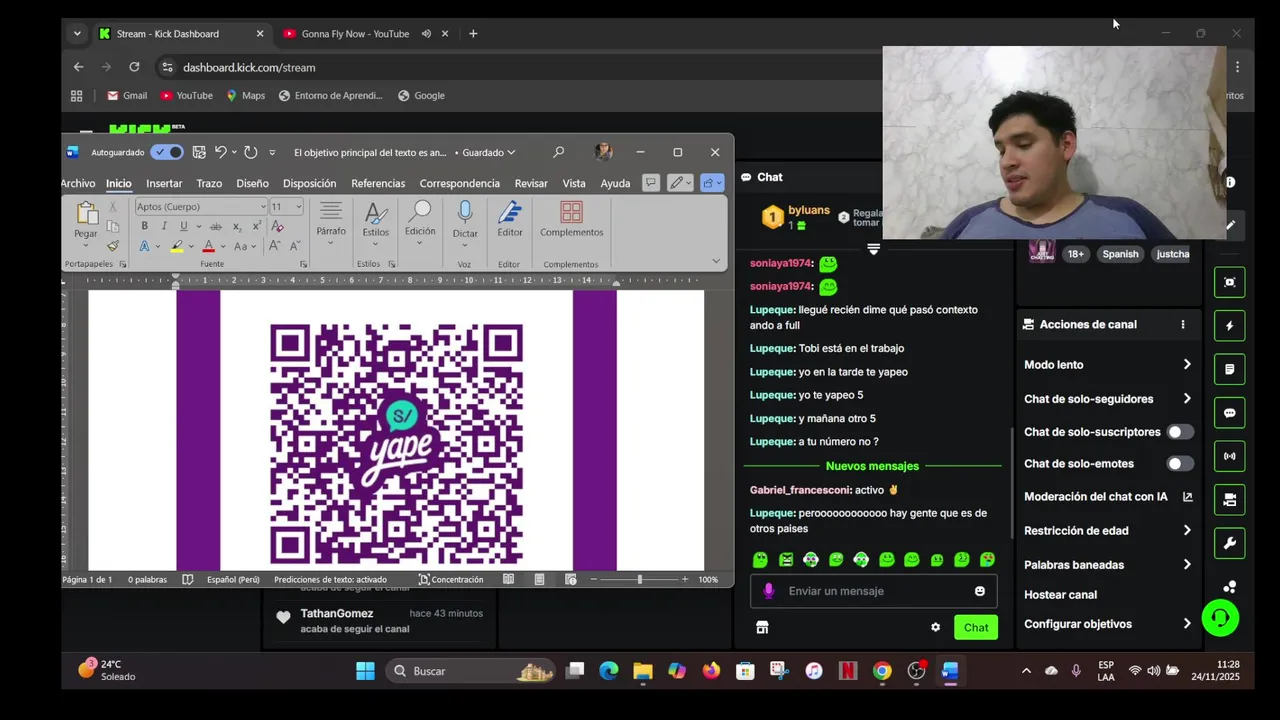Viewport: 1280px width, 720px height.
Task: Click the Spanish stream tag
Action: (x=1120, y=254)
